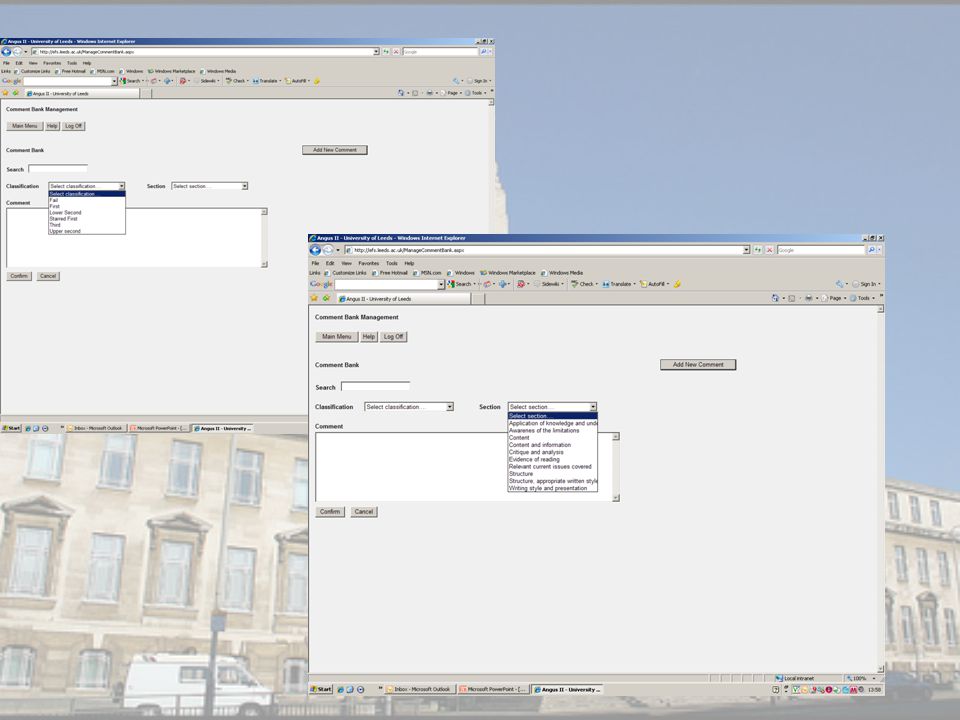Click the red Stop icon in the back window
Image resolution: width=960 pixels, height=720 pixels.
tap(396, 52)
